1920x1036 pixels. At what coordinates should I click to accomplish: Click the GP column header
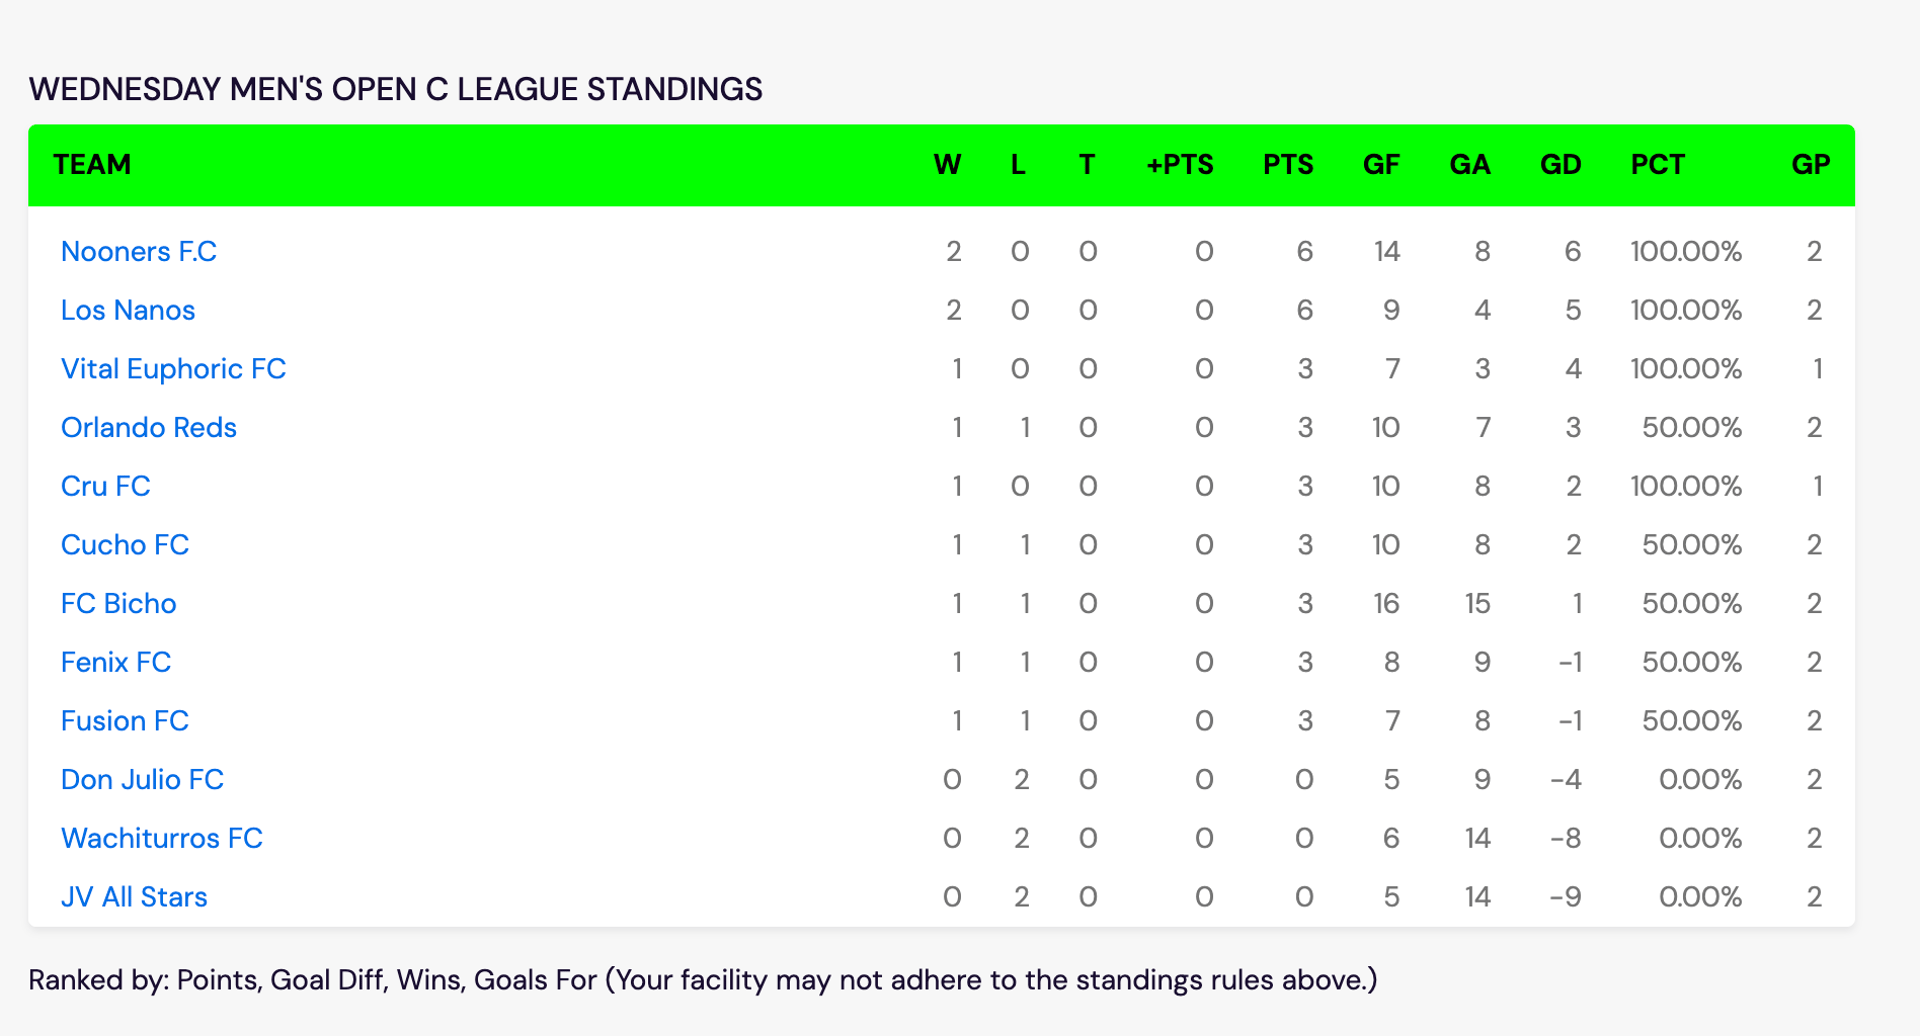click(1811, 164)
